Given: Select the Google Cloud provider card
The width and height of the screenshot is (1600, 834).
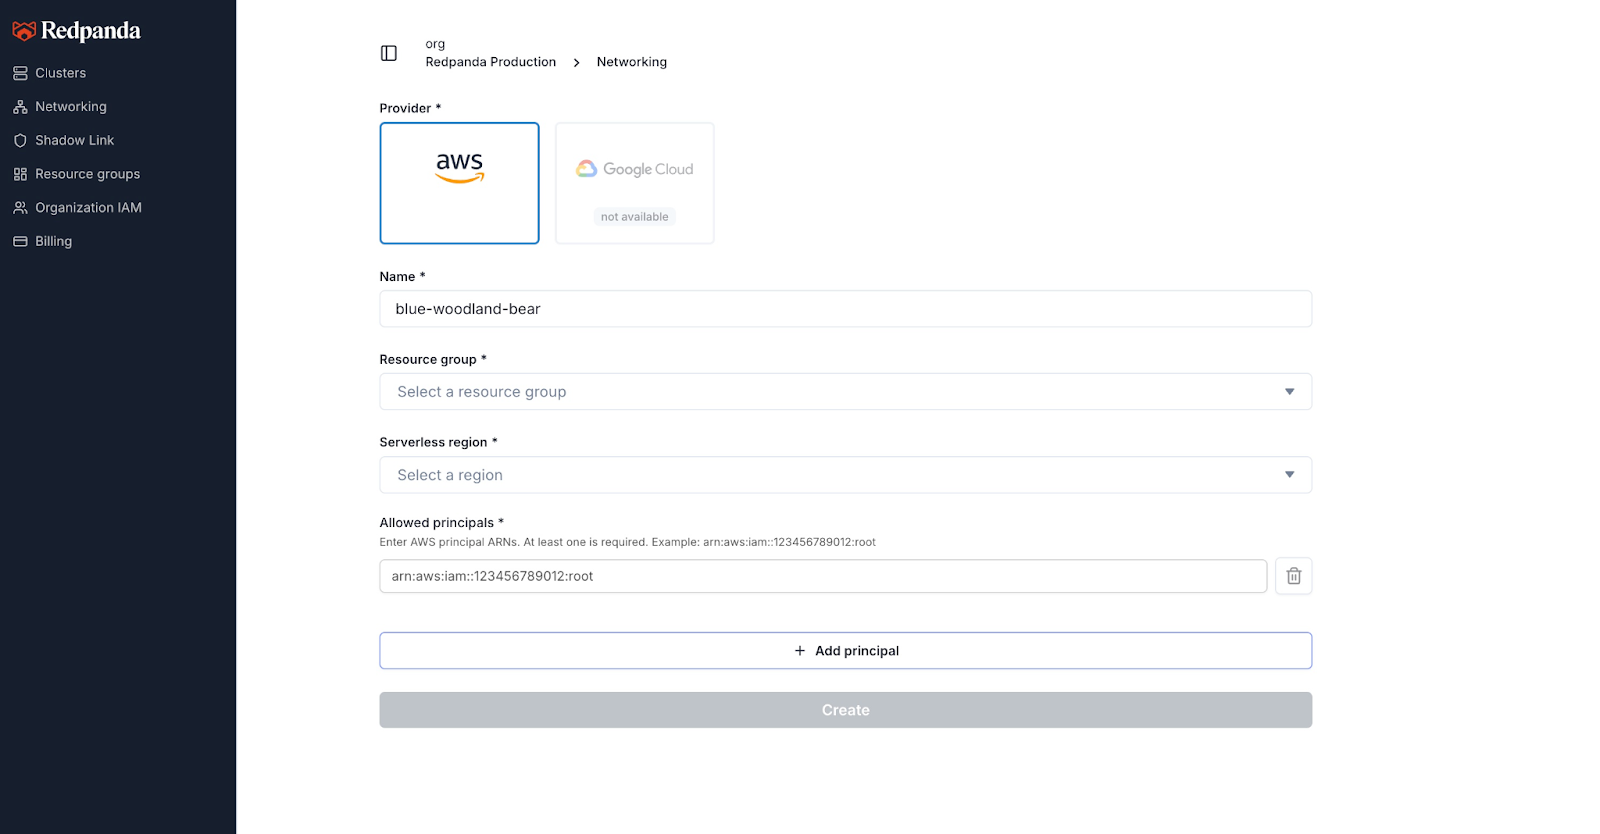Looking at the screenshot, I should point(635,183).
